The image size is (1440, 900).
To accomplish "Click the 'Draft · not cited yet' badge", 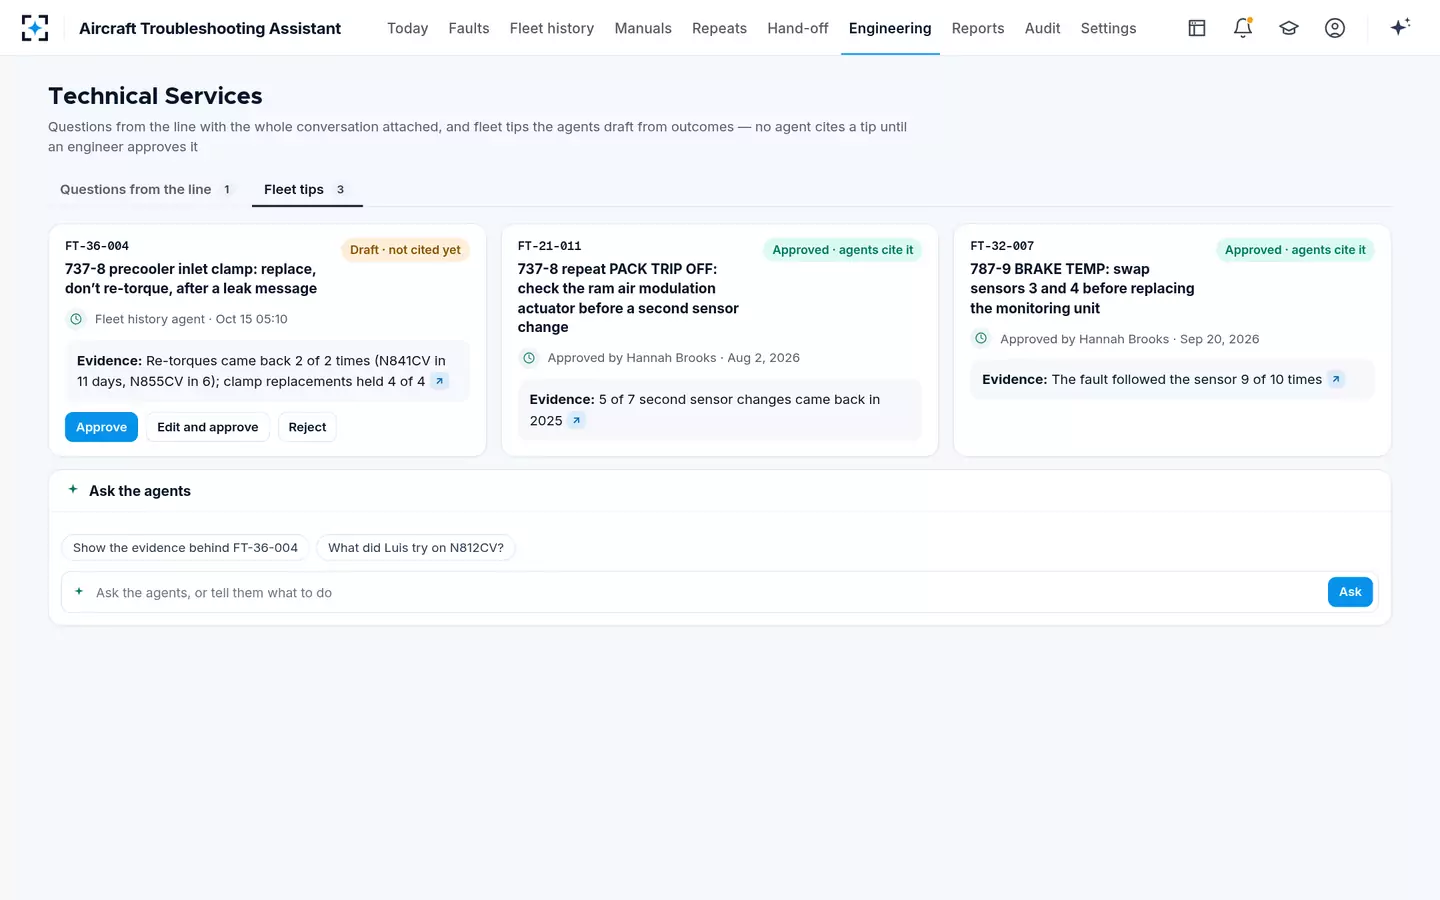I will (405, 250).
